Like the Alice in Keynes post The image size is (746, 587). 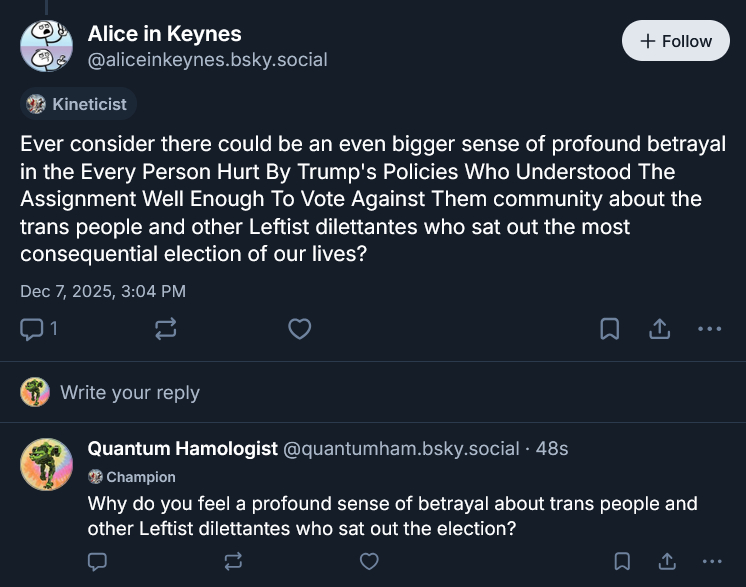point(299,328)
